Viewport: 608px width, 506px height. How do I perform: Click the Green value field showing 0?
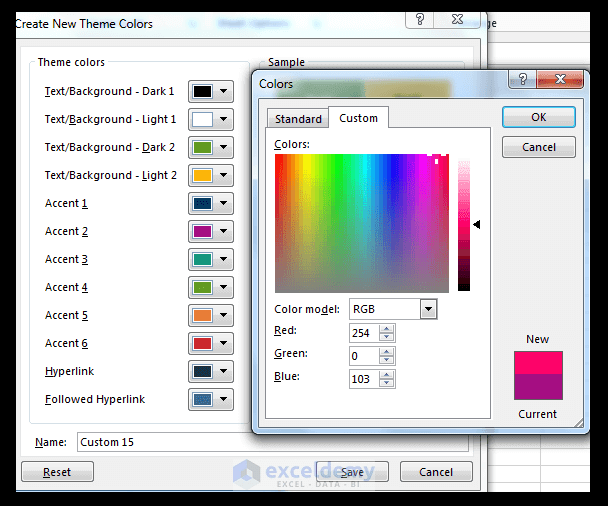364,356
